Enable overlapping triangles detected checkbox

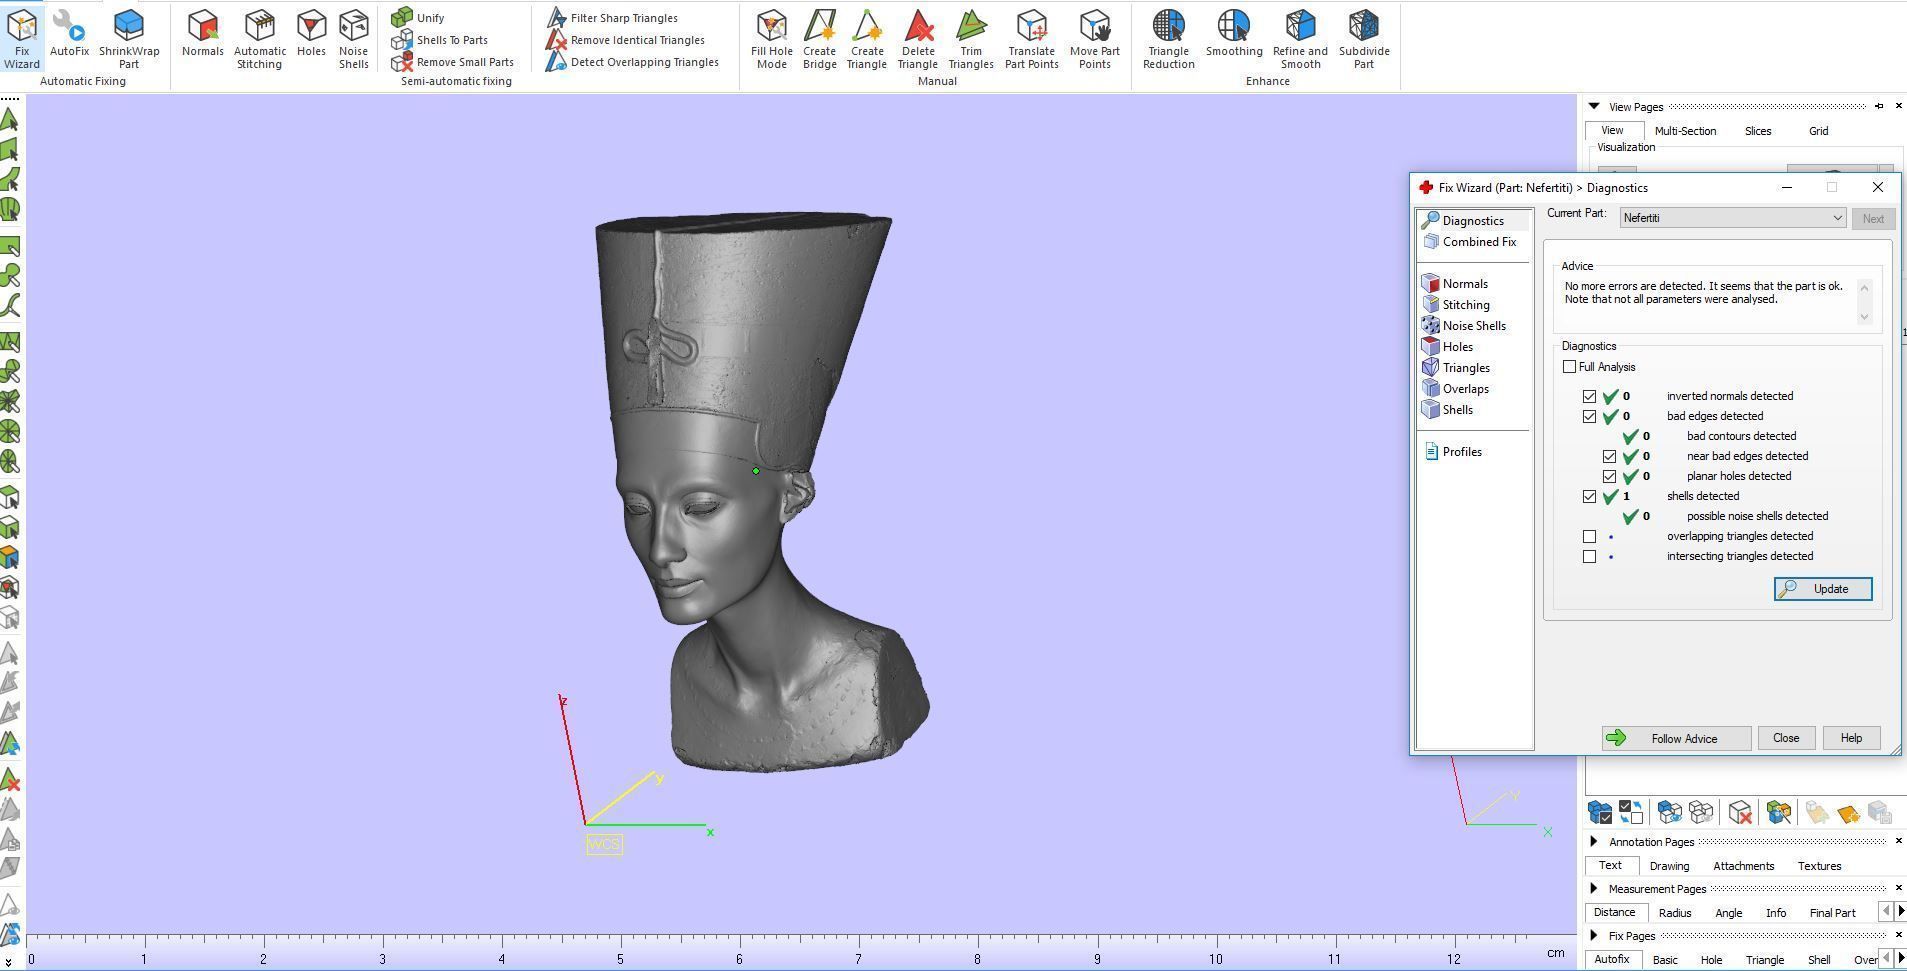pyautogui.click(x=1589, y=536)
